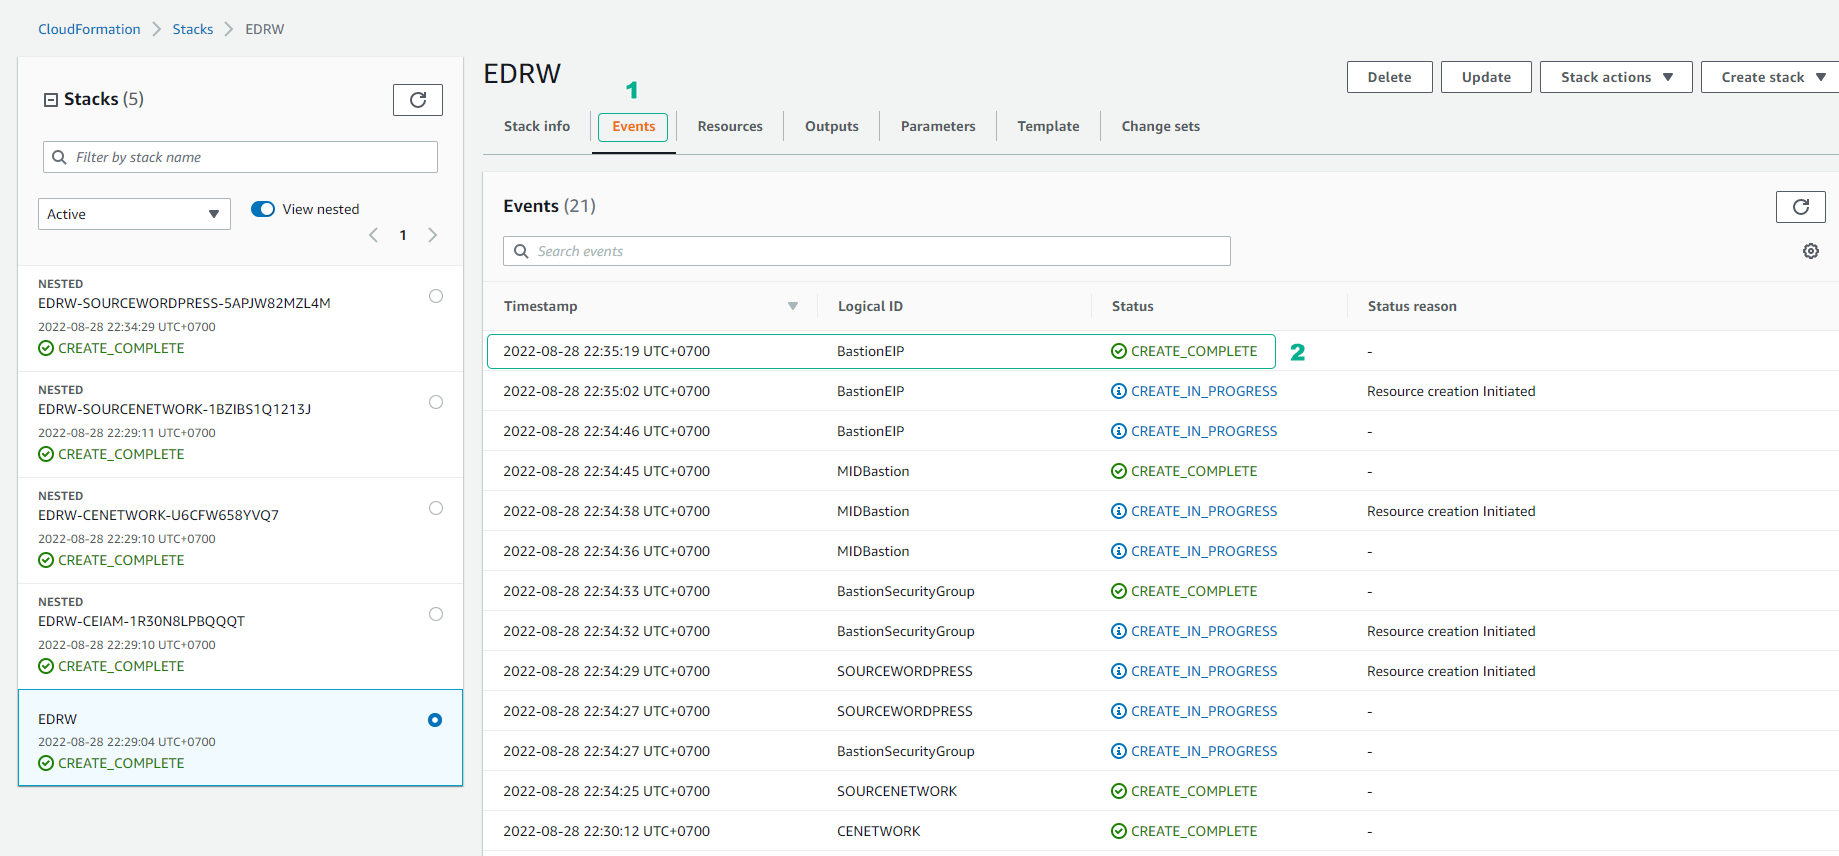The image size is (1839, 856).
Task: Open the Active filter dropdown
Action: click(134, 214)
